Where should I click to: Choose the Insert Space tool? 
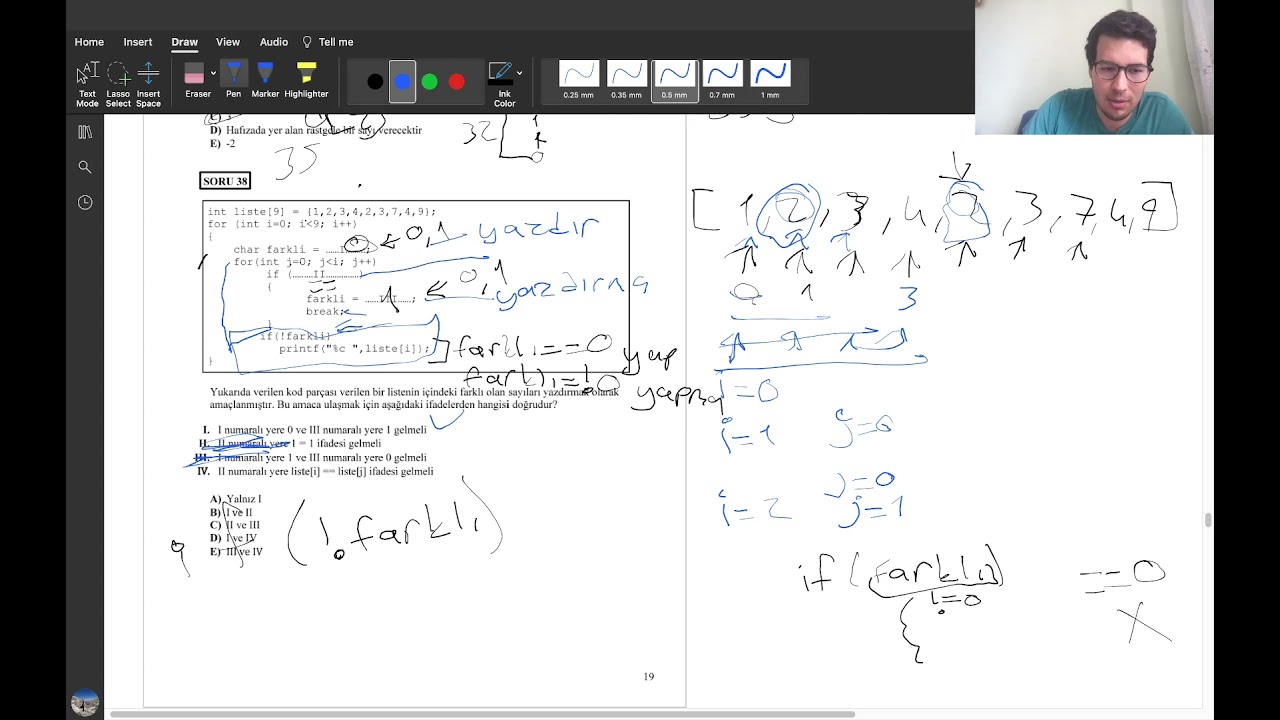pos(148,84)
